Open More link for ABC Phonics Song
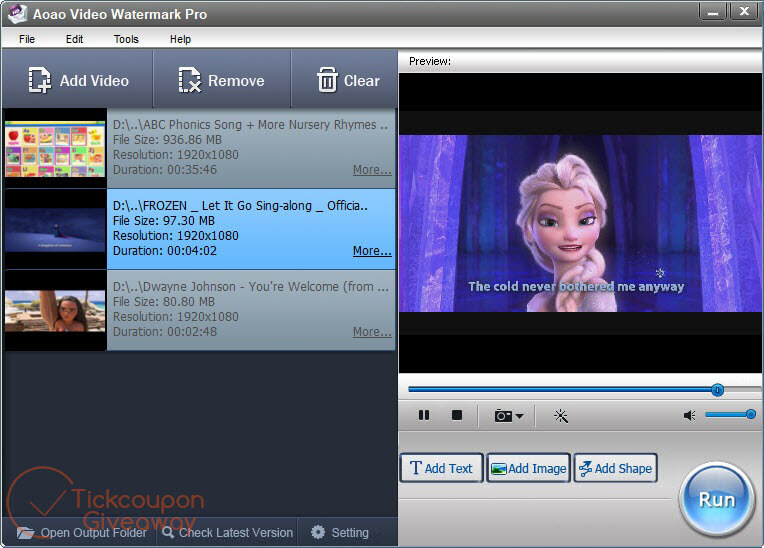 tap(372, 170)
